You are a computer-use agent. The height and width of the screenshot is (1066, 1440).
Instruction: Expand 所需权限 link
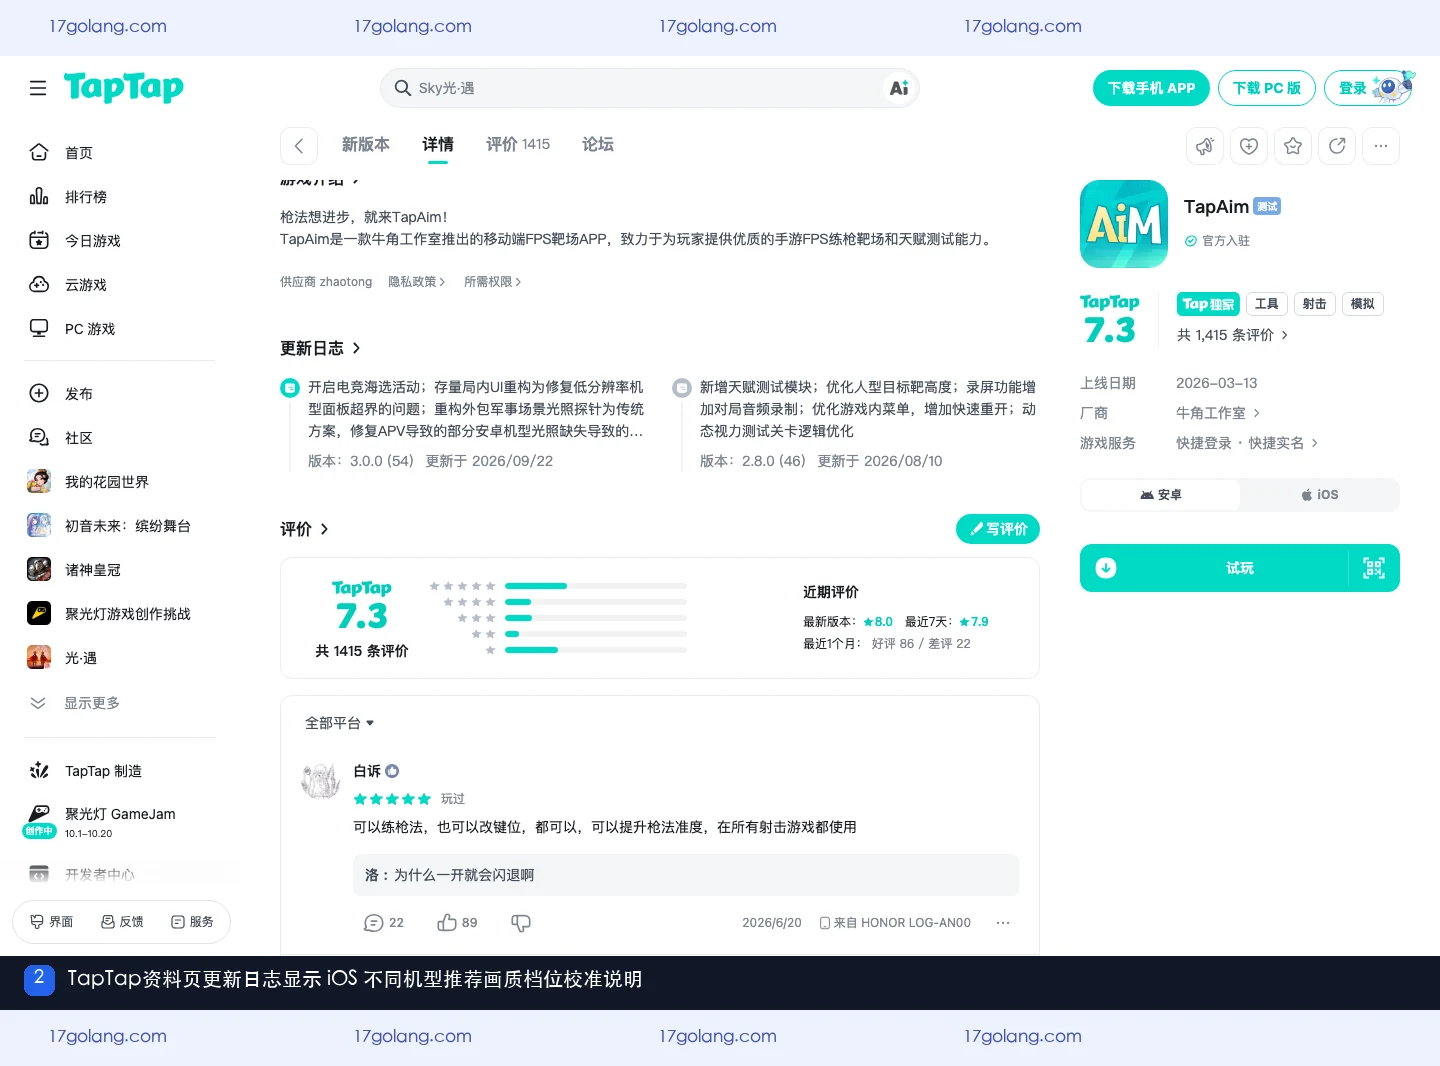pos(493,282)
